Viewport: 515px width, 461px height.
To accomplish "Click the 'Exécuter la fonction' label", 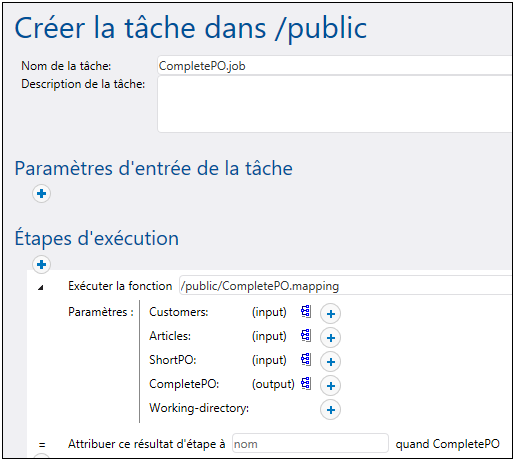I will [x=120, y=286].
